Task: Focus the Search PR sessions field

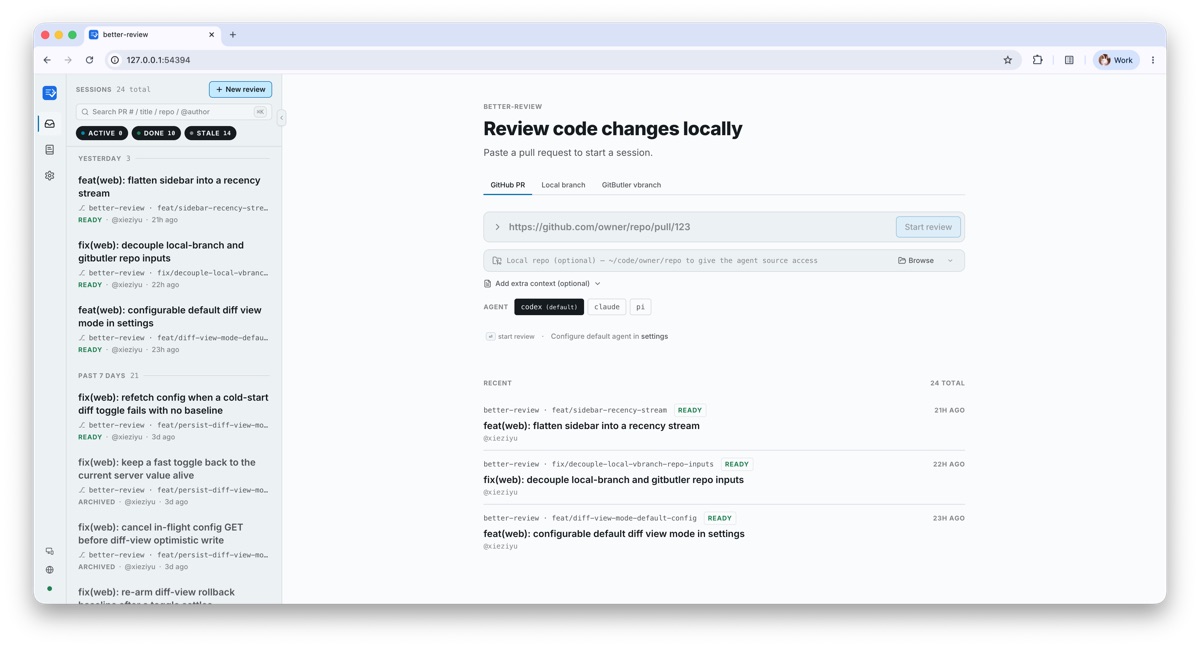Action: 173,112
